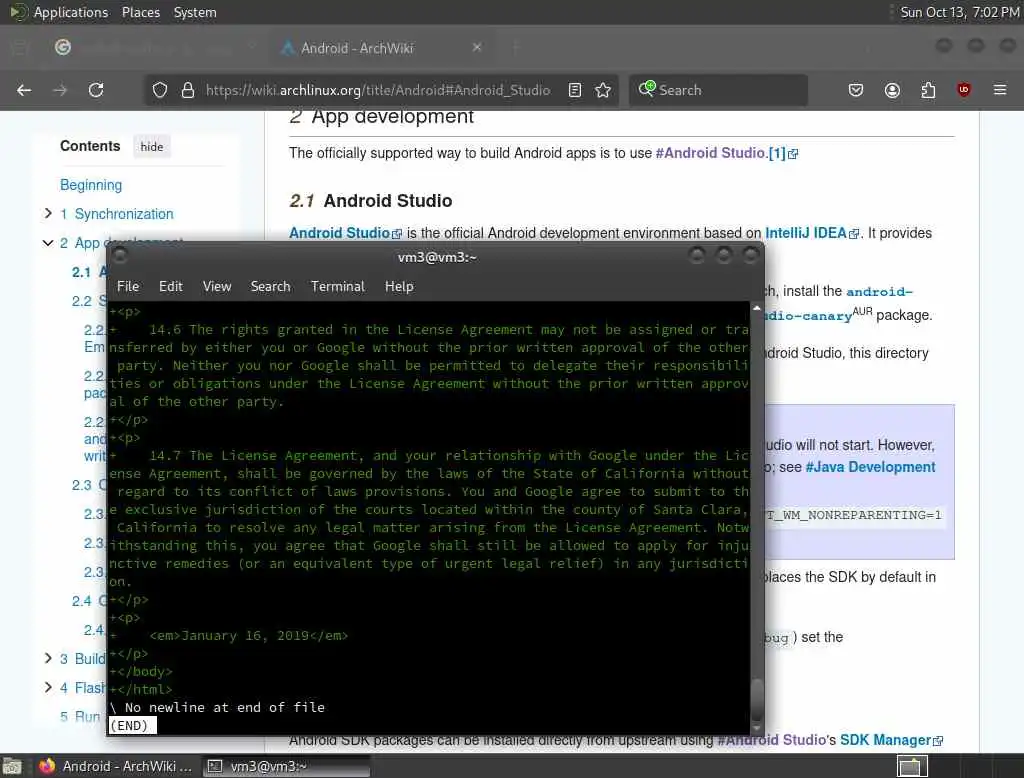Open the Places menu

[x=141, y=12]
